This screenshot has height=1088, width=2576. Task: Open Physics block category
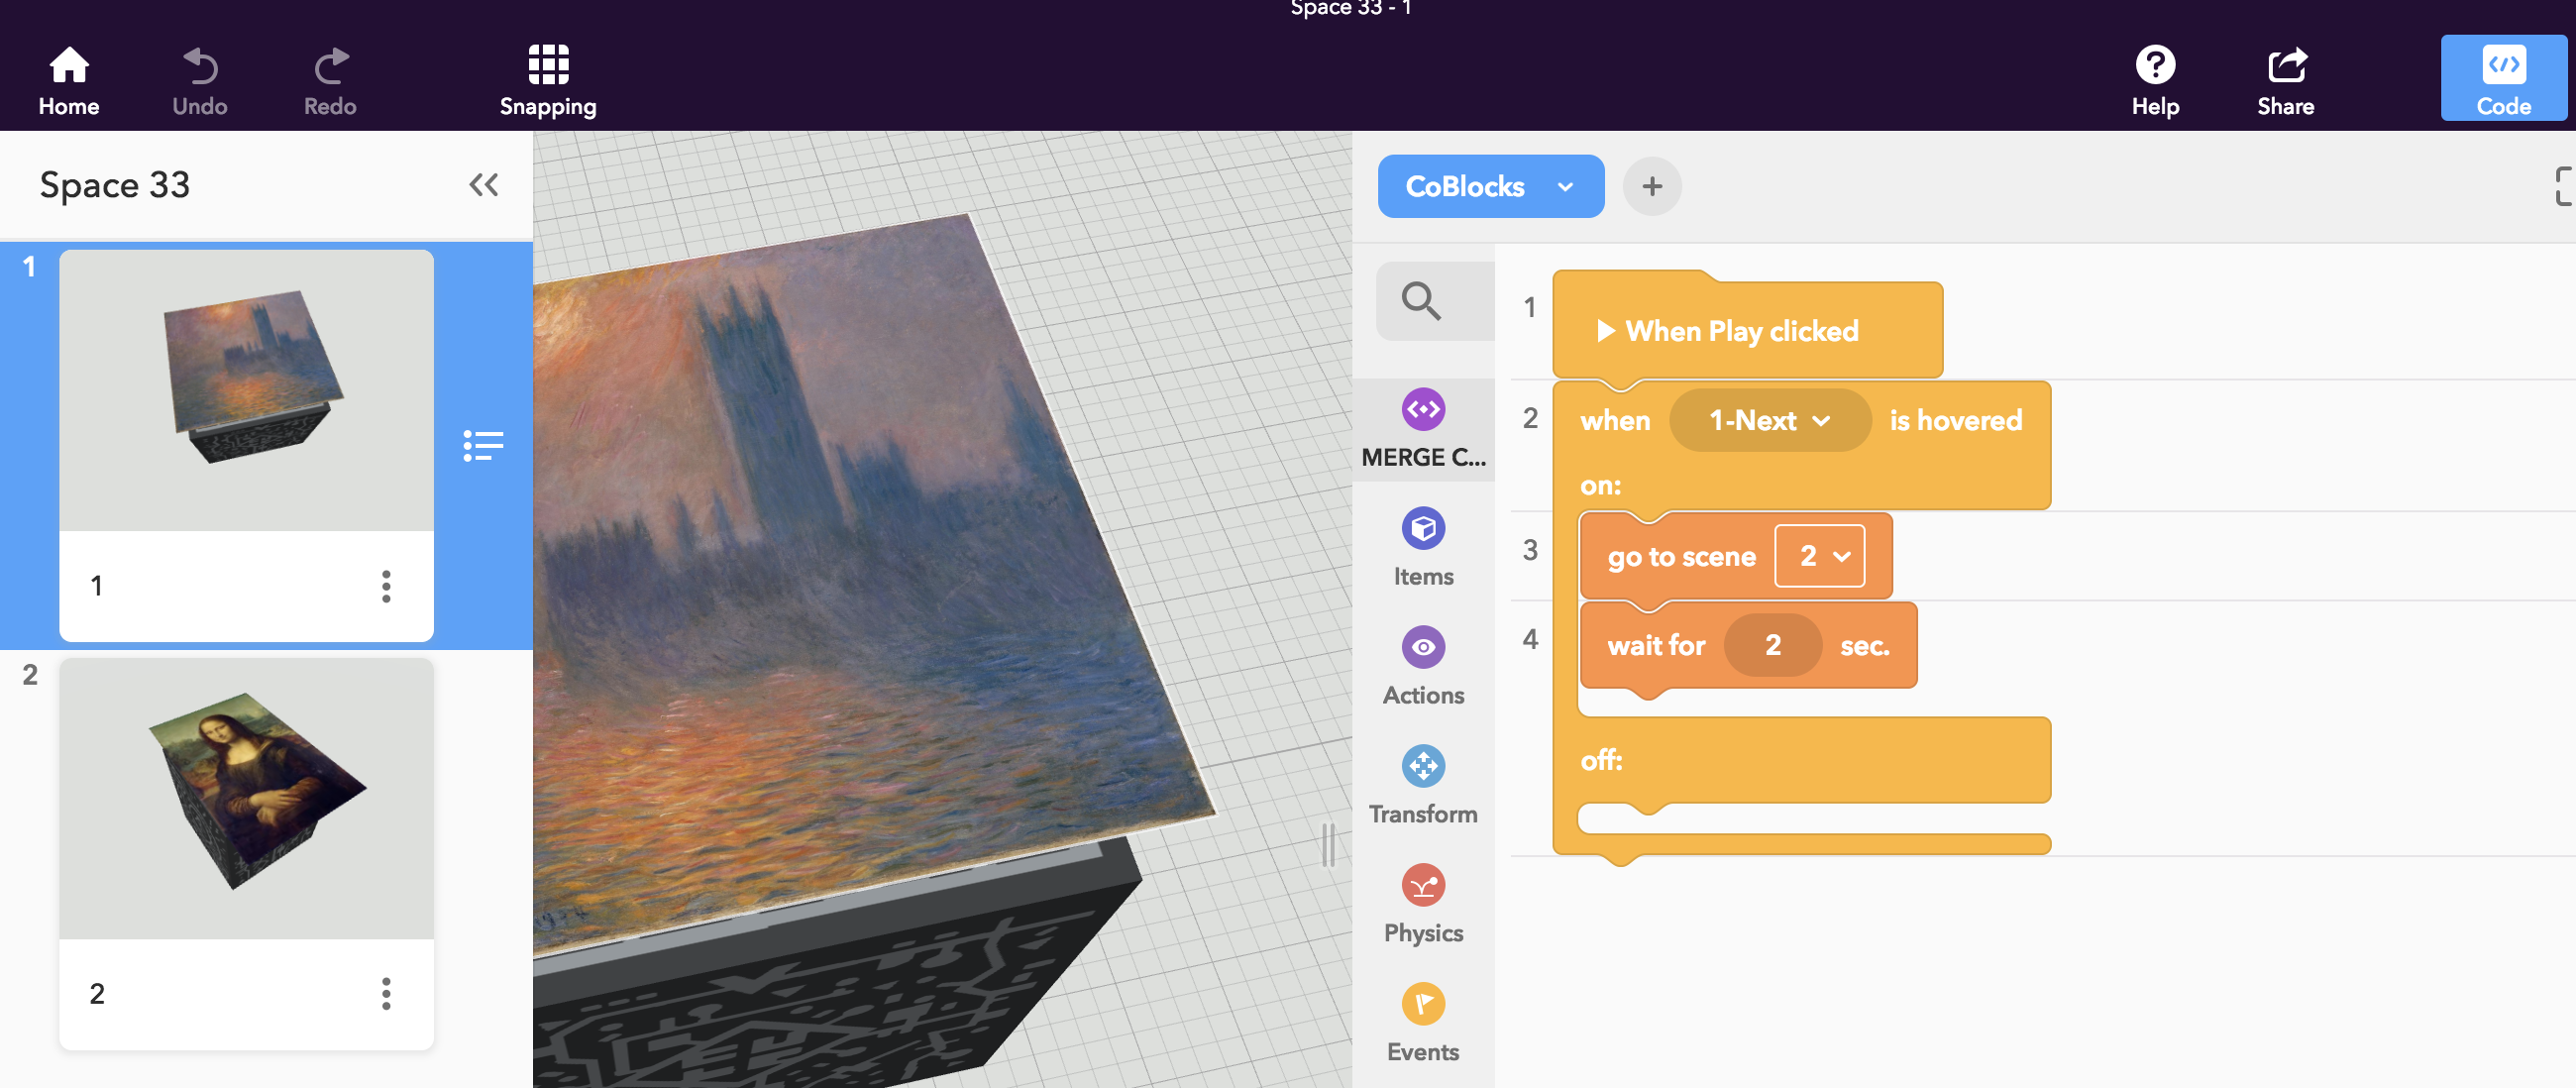tap(1423, 905)
